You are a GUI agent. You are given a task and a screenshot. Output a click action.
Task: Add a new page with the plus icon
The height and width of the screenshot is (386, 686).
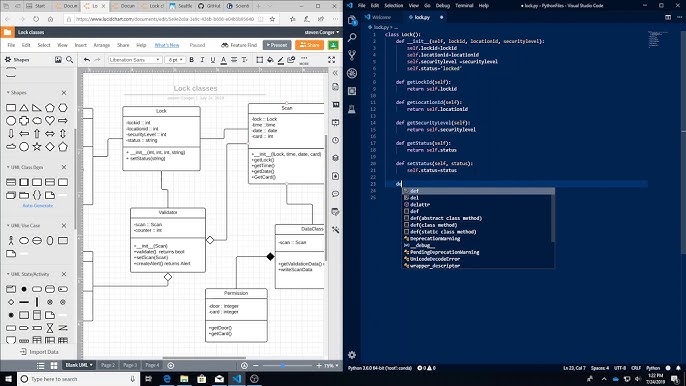171,365
